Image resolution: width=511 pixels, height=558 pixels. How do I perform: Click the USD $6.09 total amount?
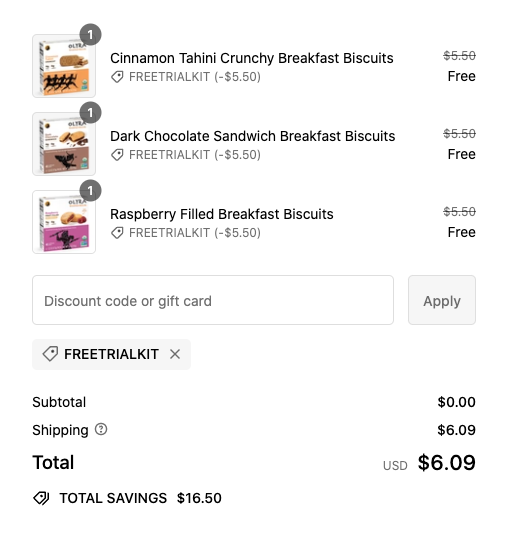[429, 463]
